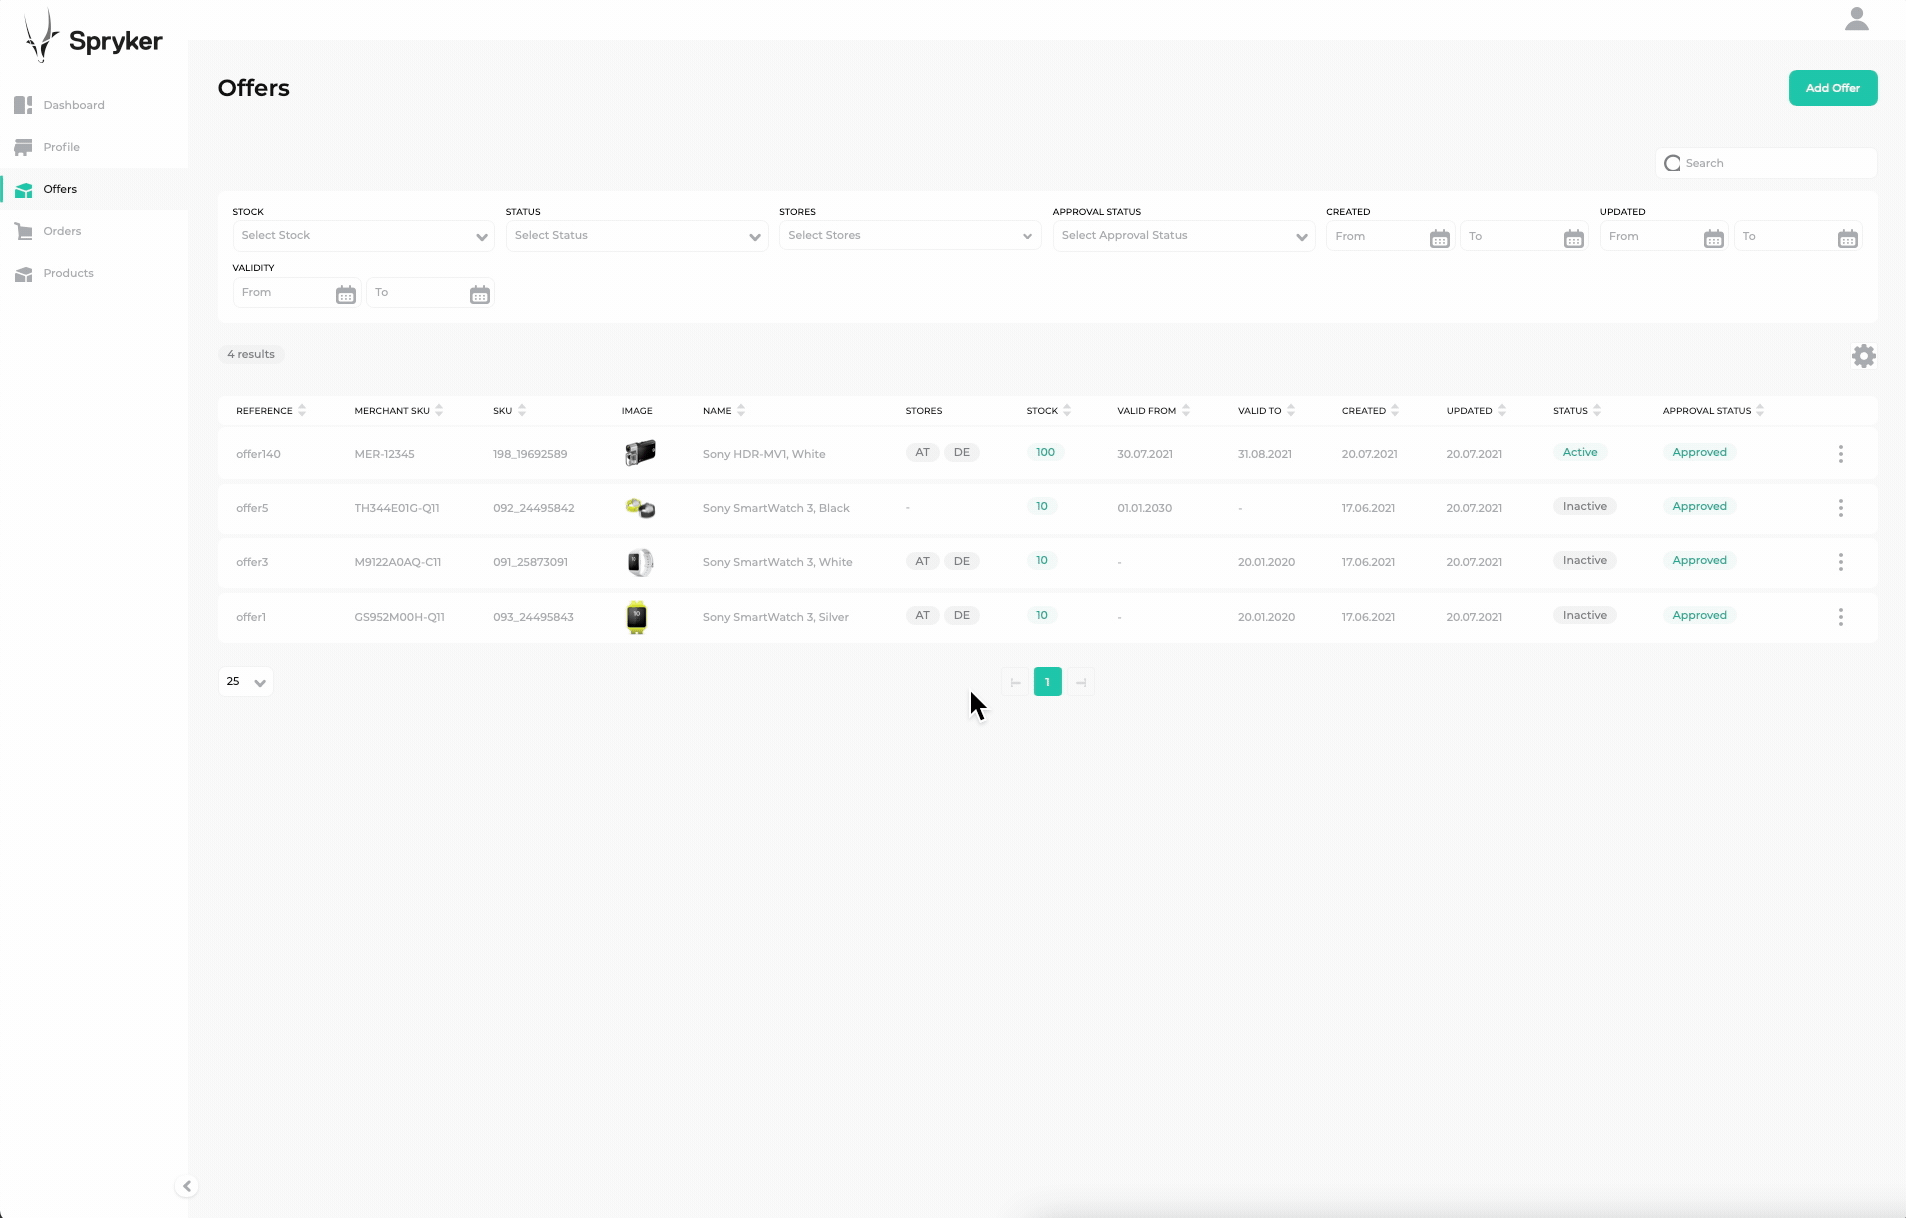Sort by Status column header
Image resolution: width=1906 pixels, height=1218 pixels.
(x=1577, y=411)
